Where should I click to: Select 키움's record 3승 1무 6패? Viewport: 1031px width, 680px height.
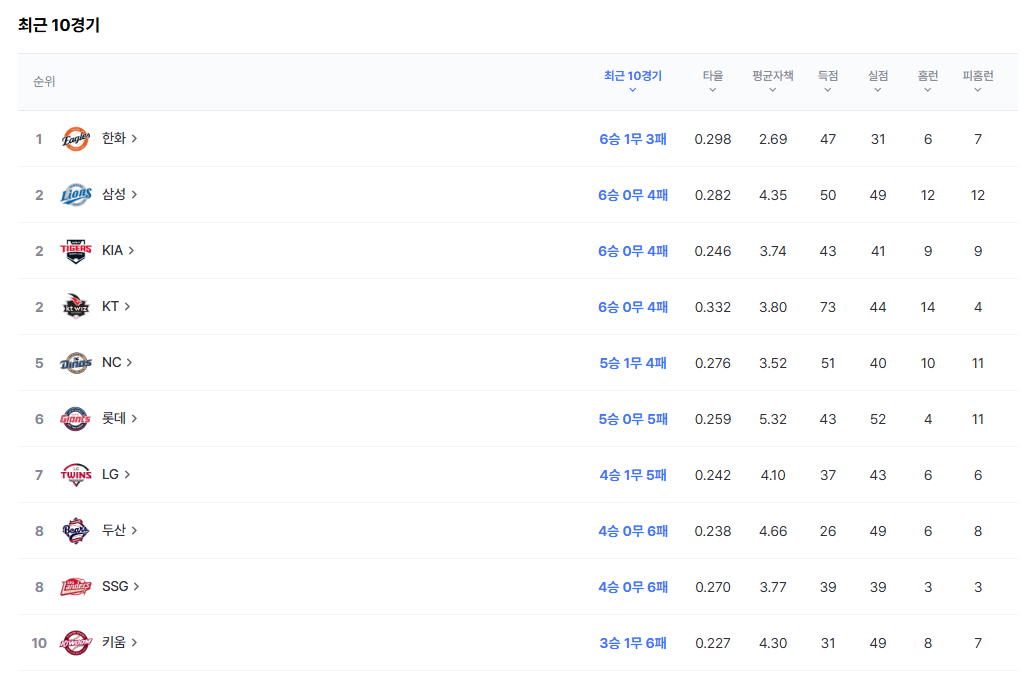pyautogui.click(x=633, y=642)
